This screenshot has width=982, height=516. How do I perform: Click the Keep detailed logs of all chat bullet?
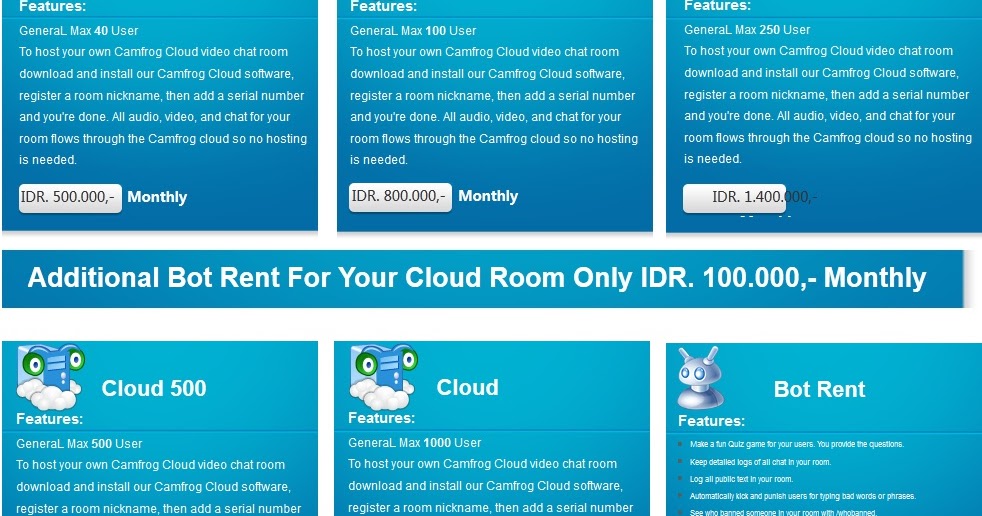[x=760, y=462]
